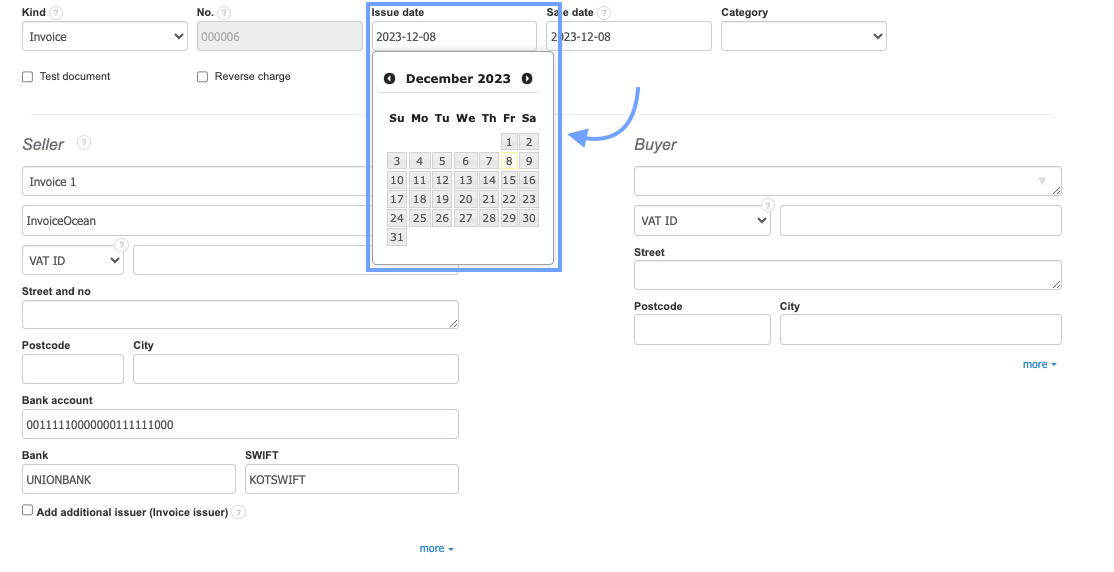Click the Bank account input field
1114x572 pixels.
click(240, 424)
